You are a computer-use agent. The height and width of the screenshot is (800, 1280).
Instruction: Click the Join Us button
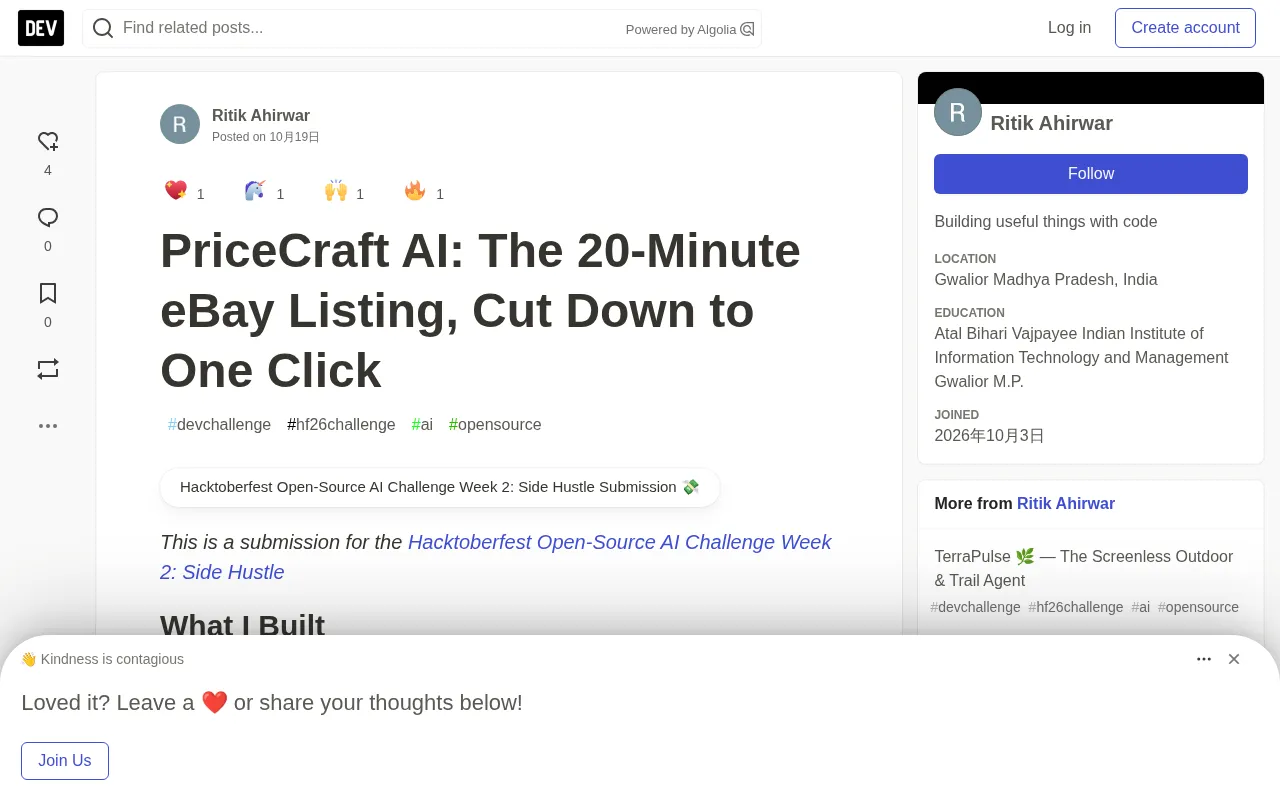(65, 761)
